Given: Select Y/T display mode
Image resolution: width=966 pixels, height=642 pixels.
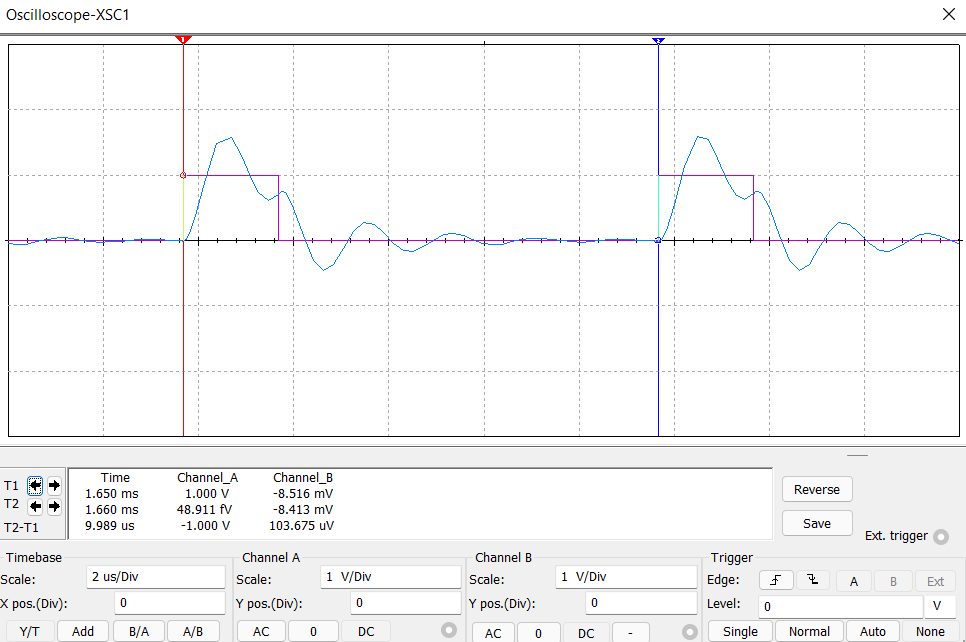Looking at the screenshot, I should [x=29, y=632].
